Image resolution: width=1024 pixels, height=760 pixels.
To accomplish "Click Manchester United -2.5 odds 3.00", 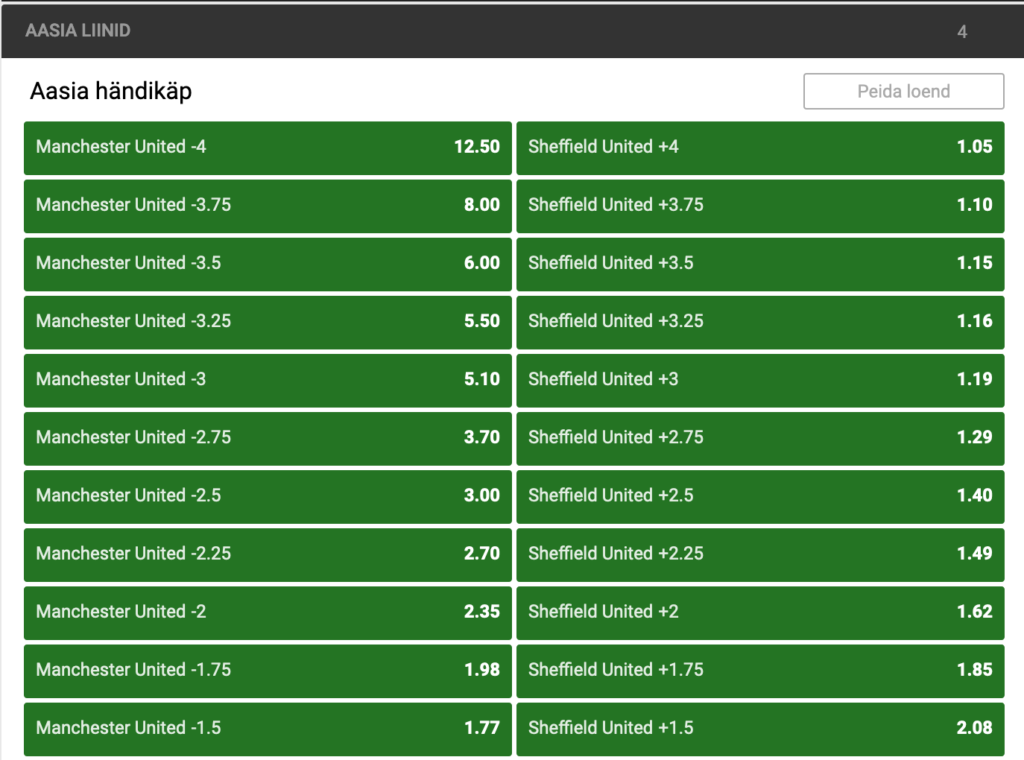I will 267,495.
